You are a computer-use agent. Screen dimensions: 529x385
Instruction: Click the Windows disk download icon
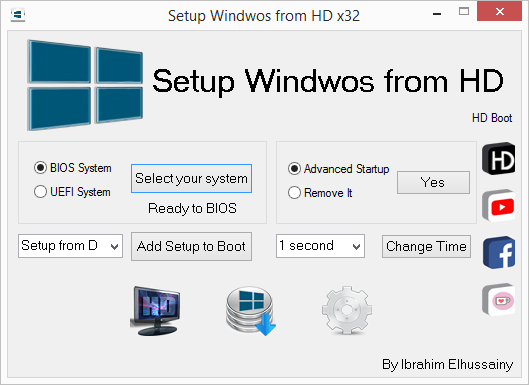pyautogui.click(x=251, y=311)
